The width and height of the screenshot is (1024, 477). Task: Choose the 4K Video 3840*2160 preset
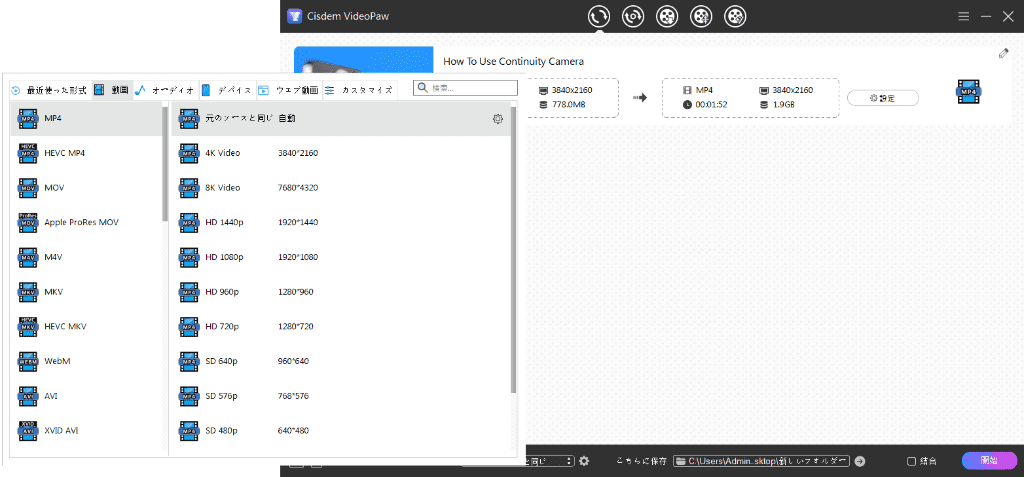click(x=340, y=153)
